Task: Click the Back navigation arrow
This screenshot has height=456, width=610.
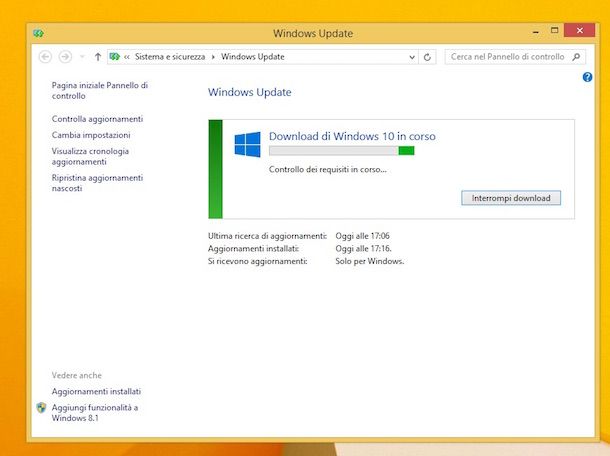Action: pos(45,57)
